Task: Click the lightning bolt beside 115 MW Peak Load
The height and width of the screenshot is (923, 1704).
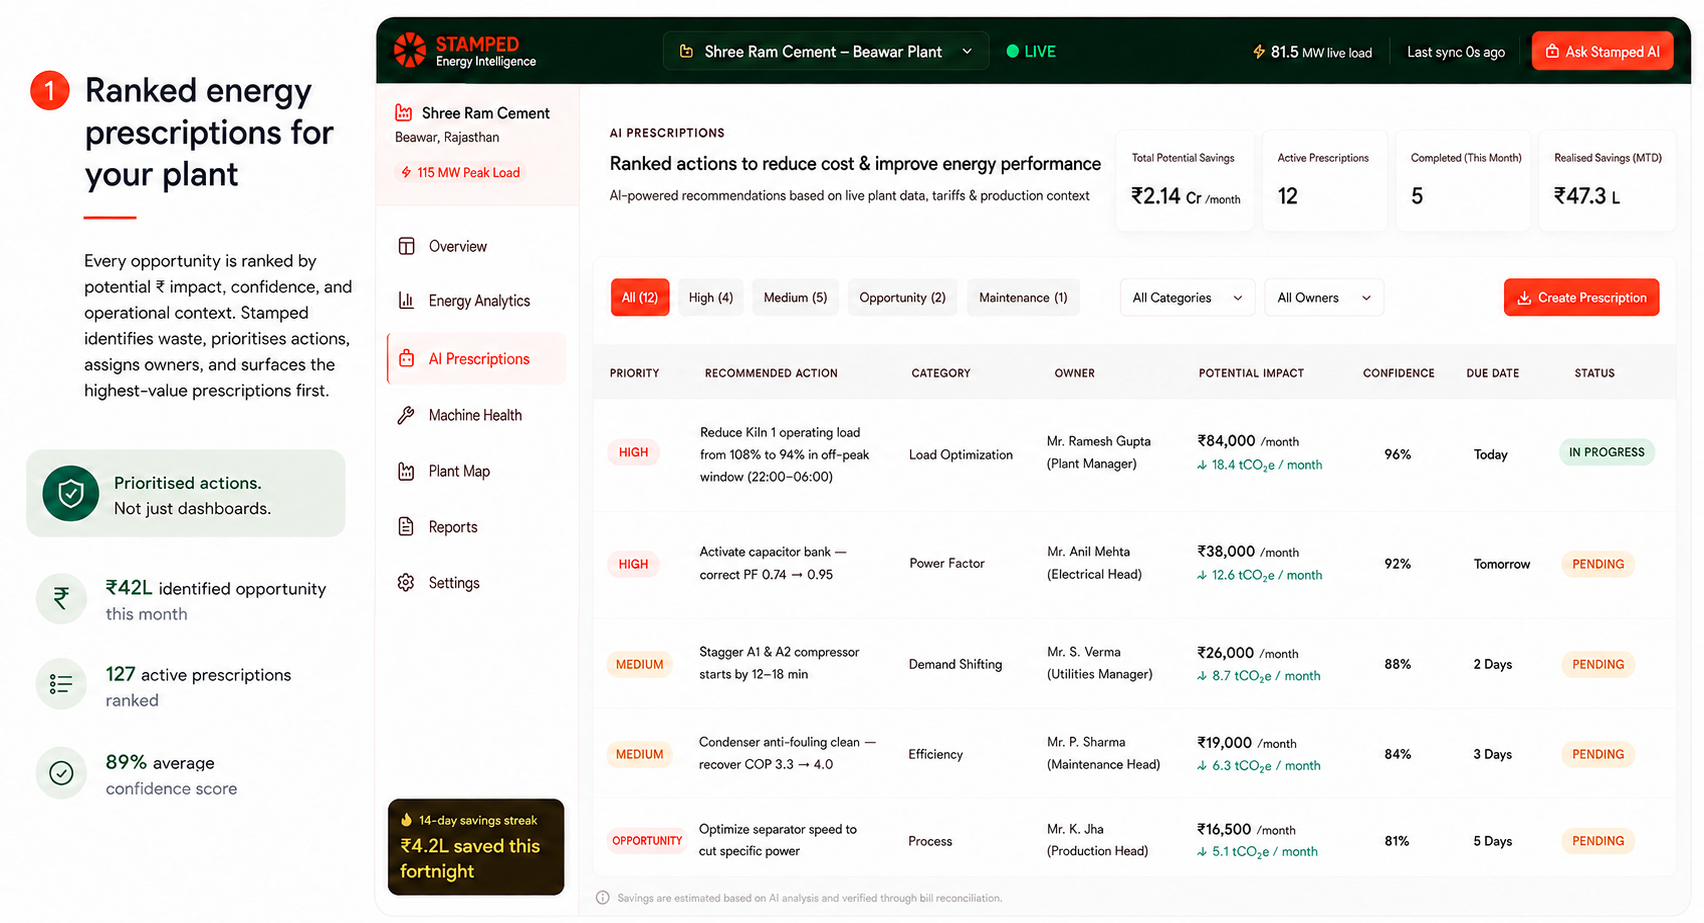Action: pos(406,172)
